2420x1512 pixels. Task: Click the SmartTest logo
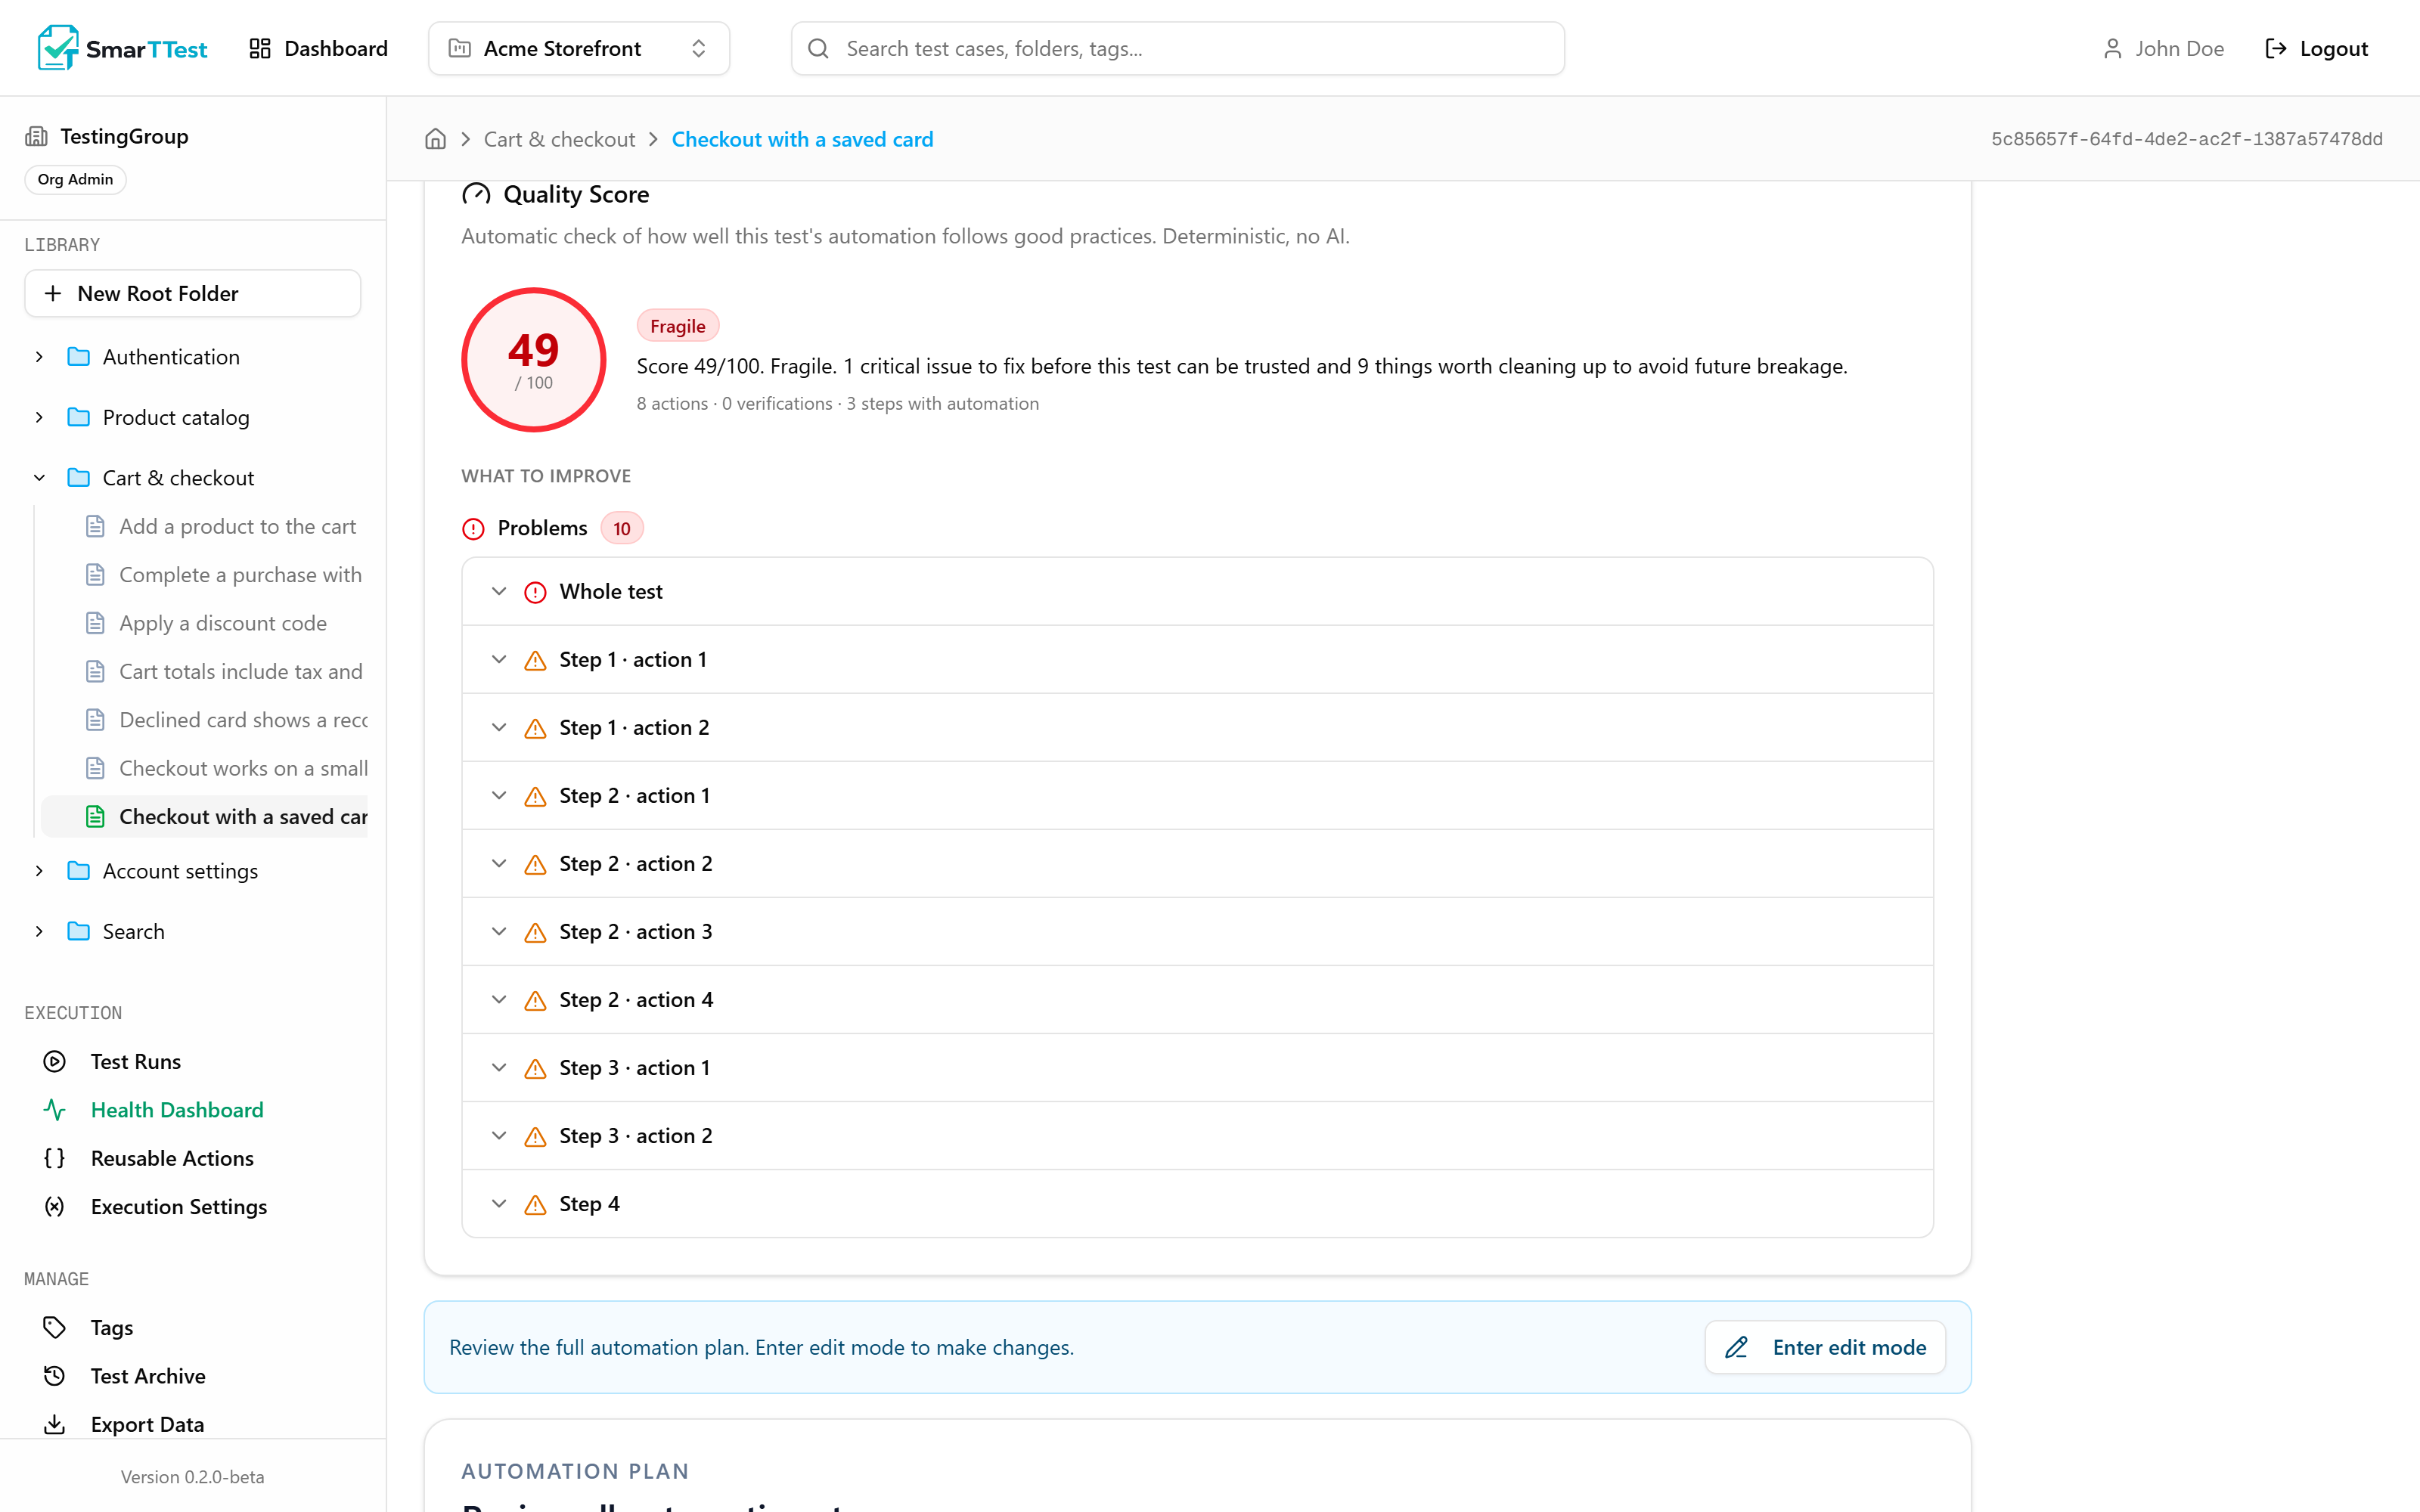122,48
